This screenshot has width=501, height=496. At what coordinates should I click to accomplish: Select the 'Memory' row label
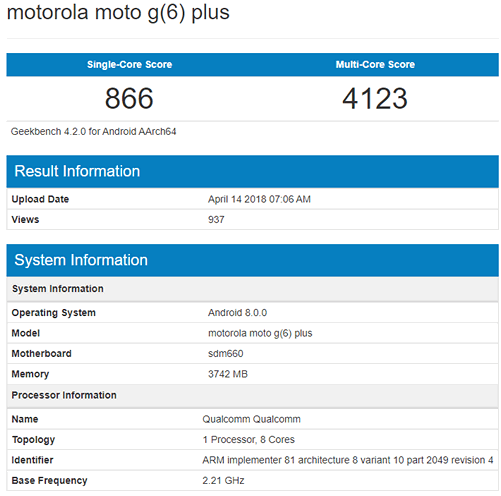pos(30,374)
